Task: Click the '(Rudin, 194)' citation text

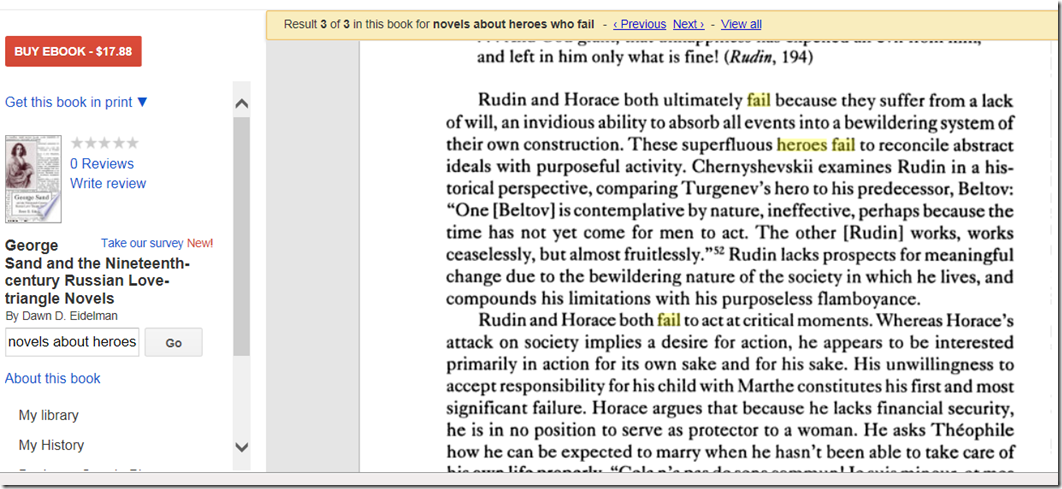Action: [768, 58]
